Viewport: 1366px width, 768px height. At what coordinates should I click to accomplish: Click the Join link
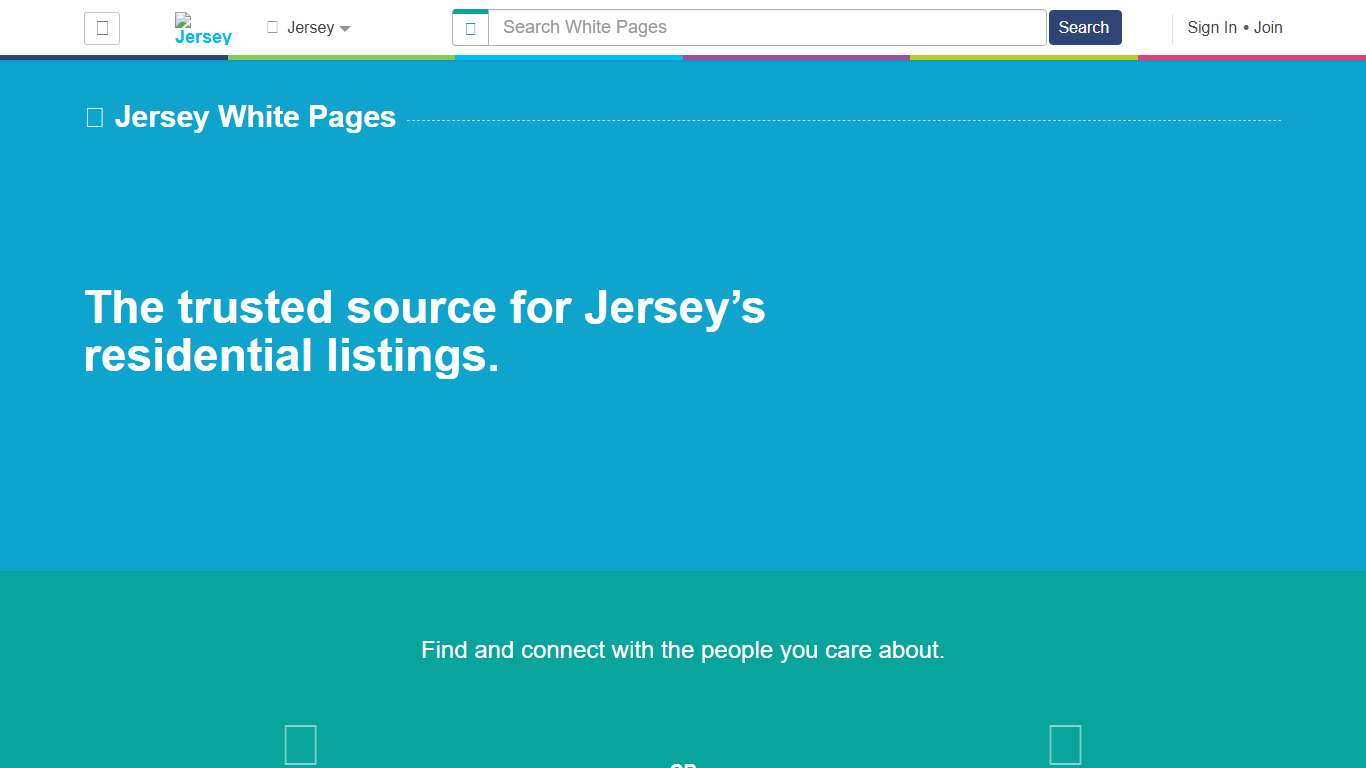[1269, 28]
